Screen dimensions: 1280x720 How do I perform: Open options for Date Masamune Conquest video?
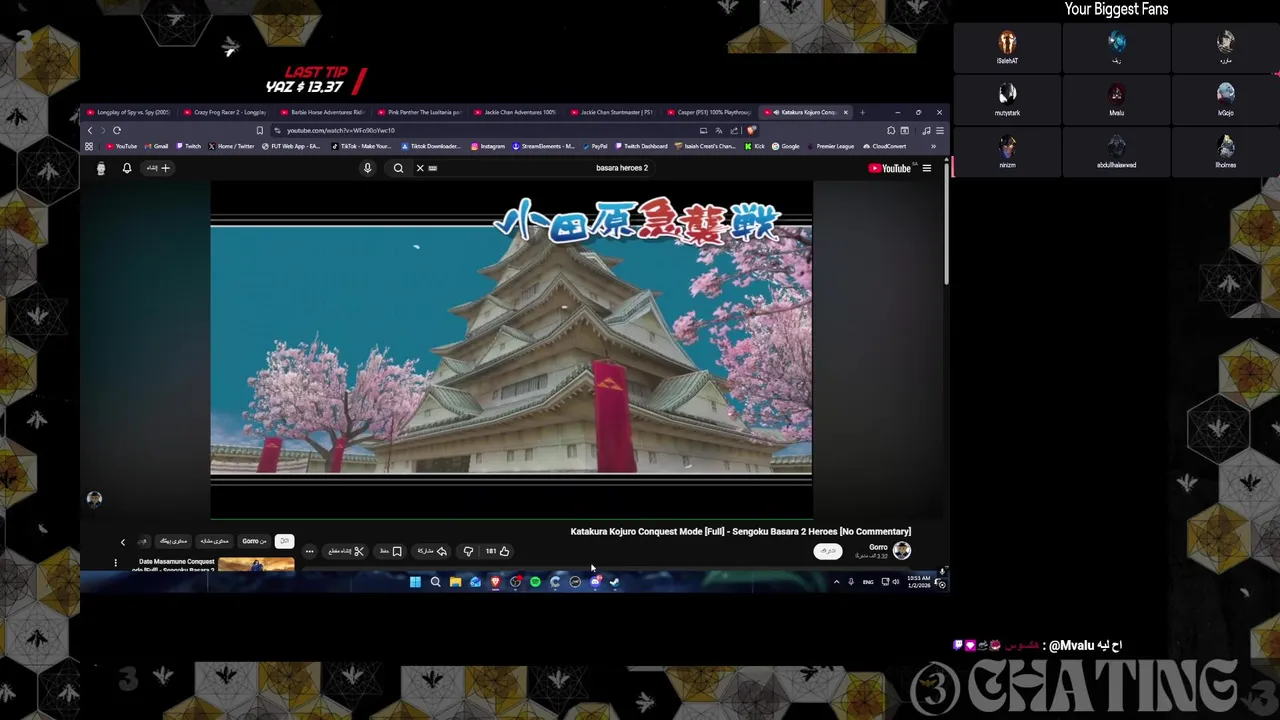[x=115, y=563]
